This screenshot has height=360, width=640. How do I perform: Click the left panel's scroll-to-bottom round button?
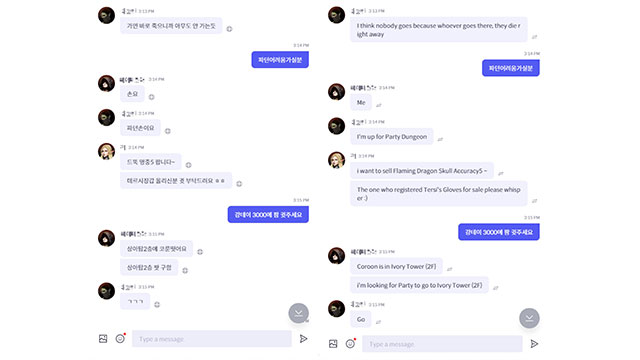(298, 313)
